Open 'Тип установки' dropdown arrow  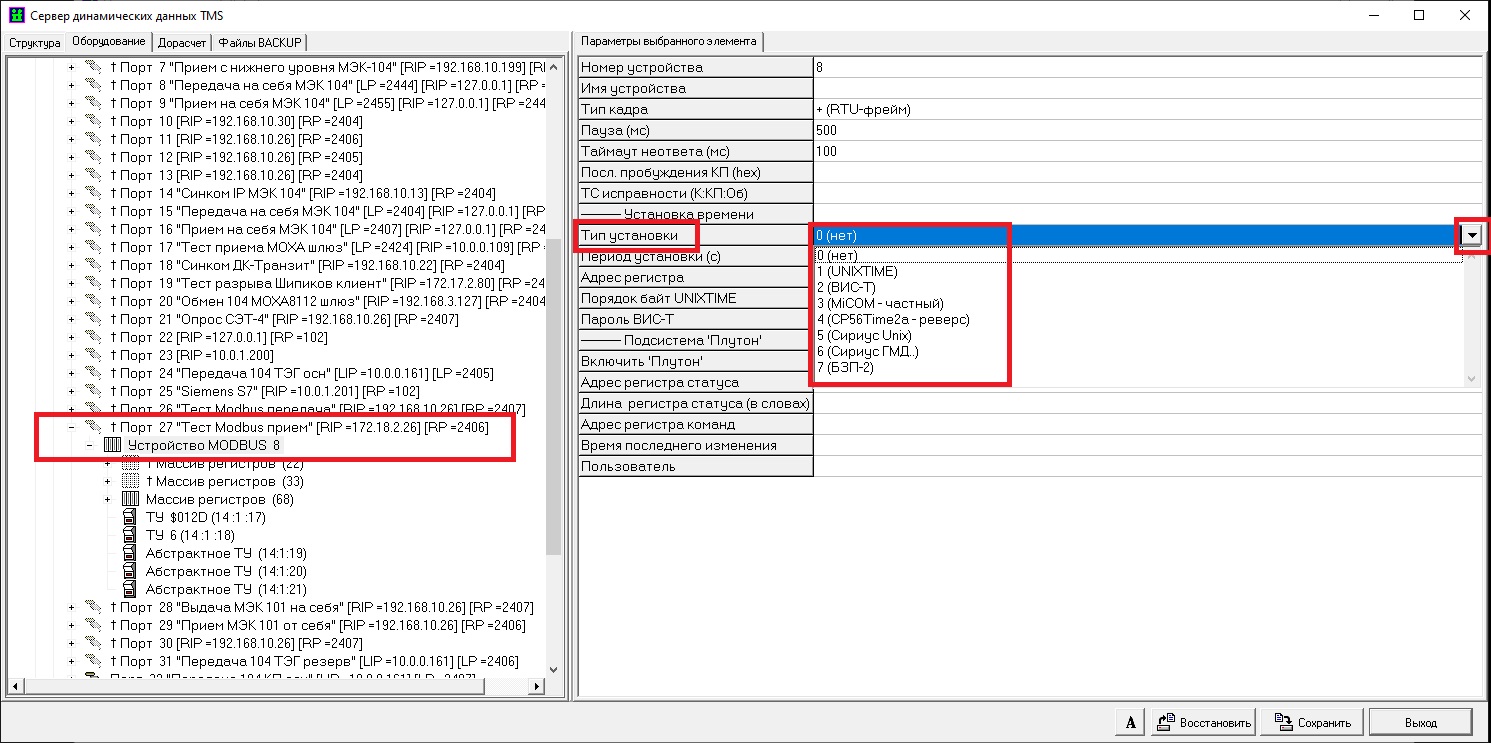tap(1471, 235)
